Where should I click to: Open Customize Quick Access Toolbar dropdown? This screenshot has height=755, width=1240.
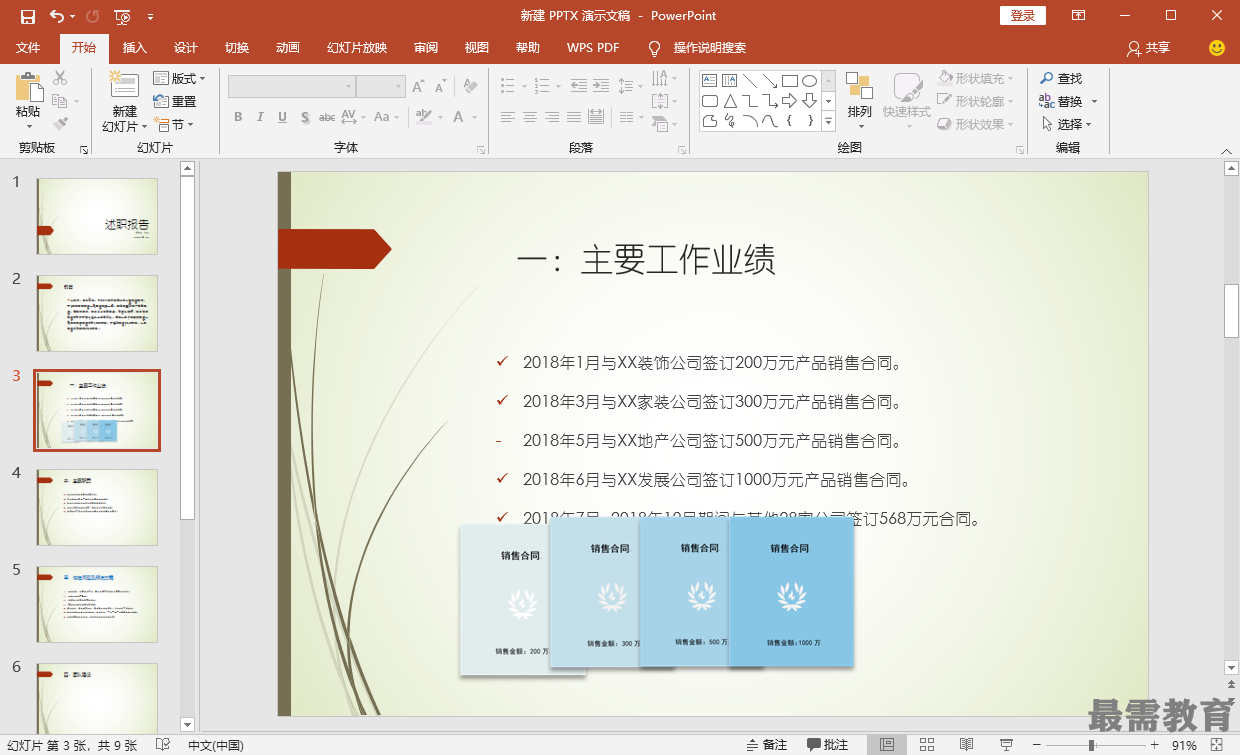point(150,16)
